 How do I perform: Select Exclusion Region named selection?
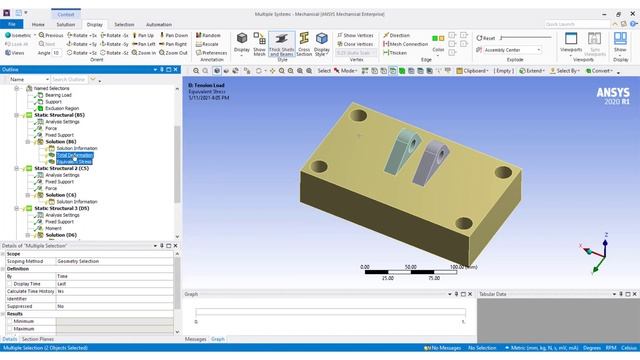pos(62,108)
